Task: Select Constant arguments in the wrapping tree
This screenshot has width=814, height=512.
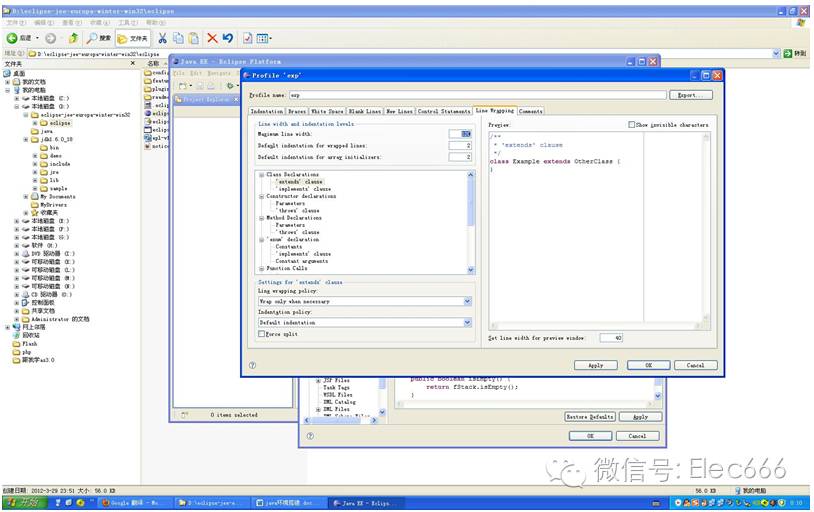Action: (x=302, y=261)
